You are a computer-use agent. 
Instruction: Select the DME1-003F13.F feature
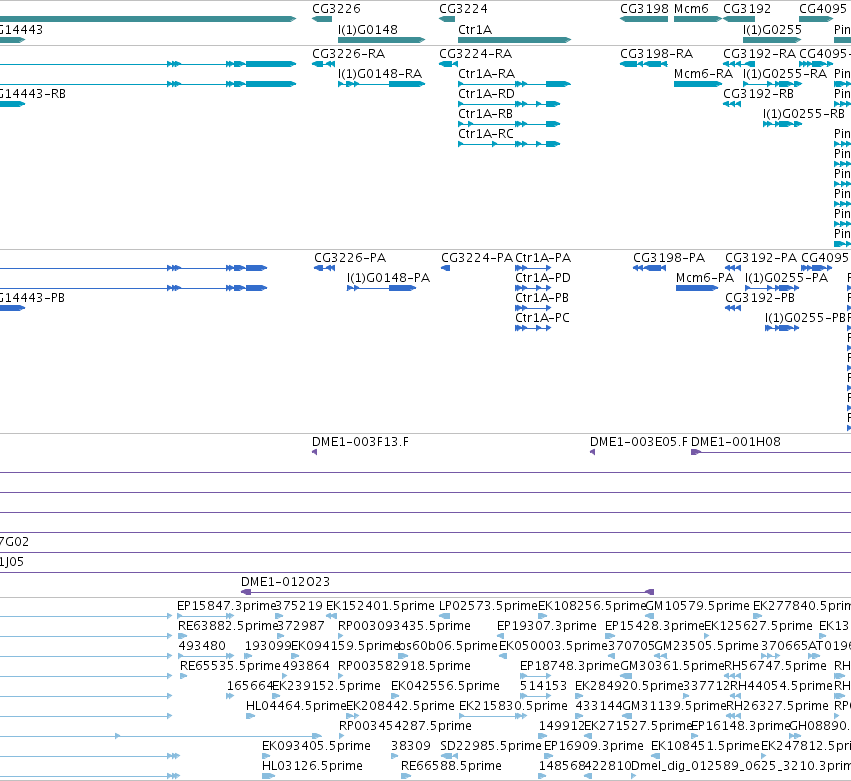click(x=360, y=442)
